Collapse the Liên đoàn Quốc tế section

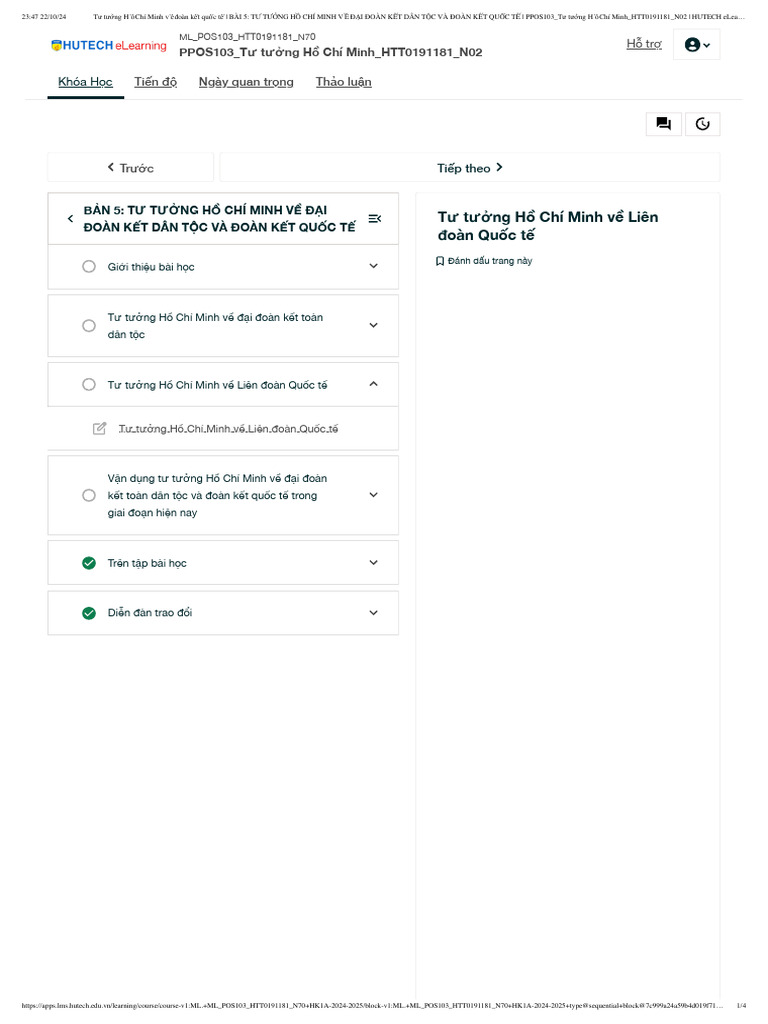[373, 385]
